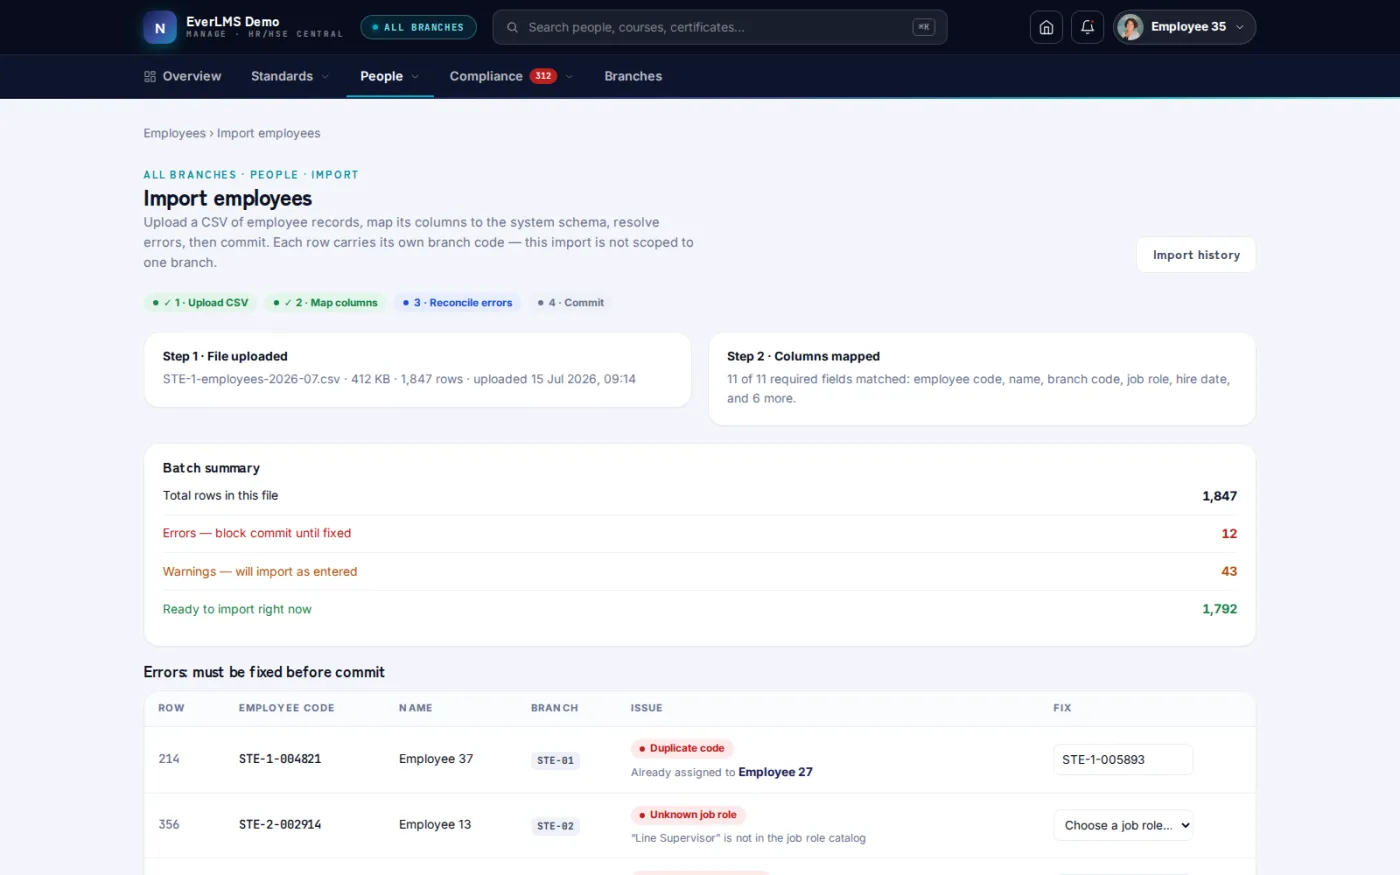Open the home icon button
This screenshot has width=1400, height=875.
click(1046, 27)
